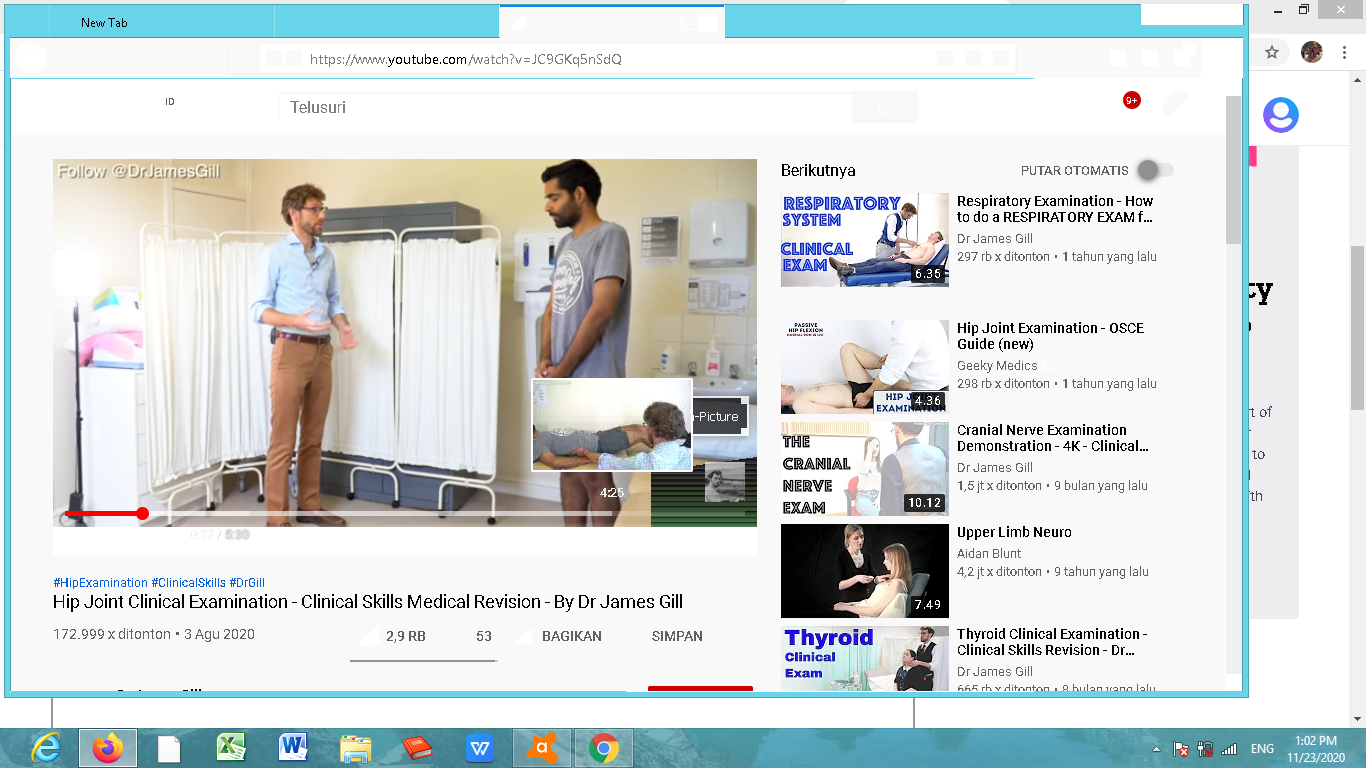1366x768 pixels.
Task: Click the video title Hip Joint Clinical Examination
Action: (x=368, y=602)
